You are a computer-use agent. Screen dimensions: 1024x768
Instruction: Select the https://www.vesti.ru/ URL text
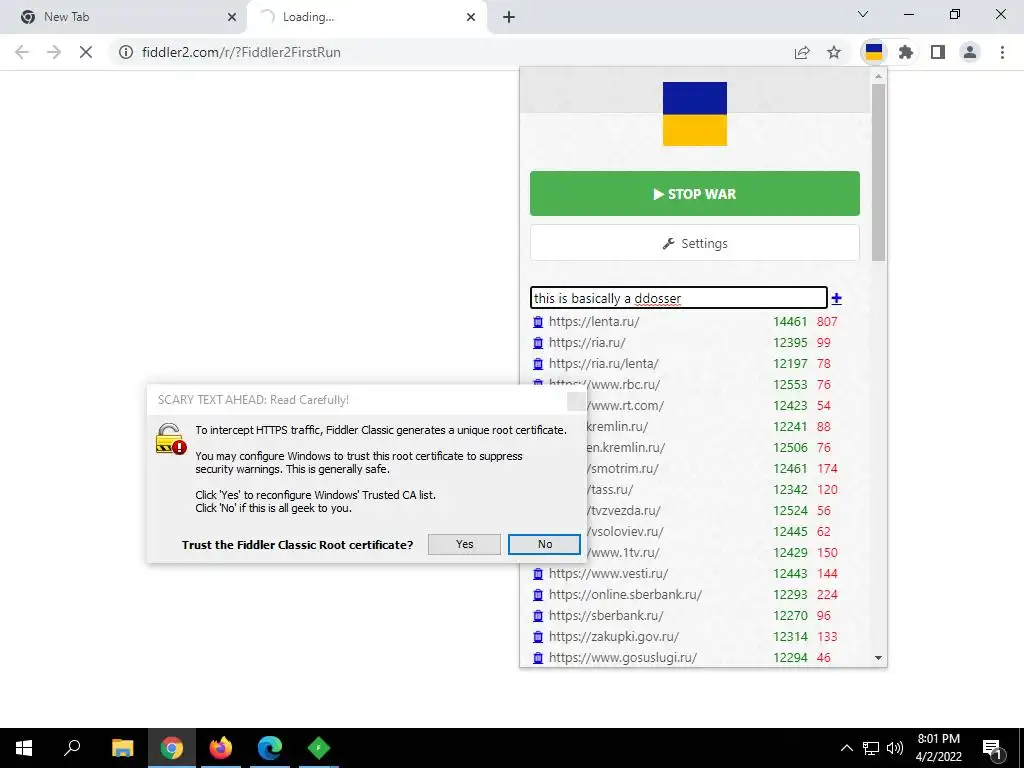tap(608, 573)
